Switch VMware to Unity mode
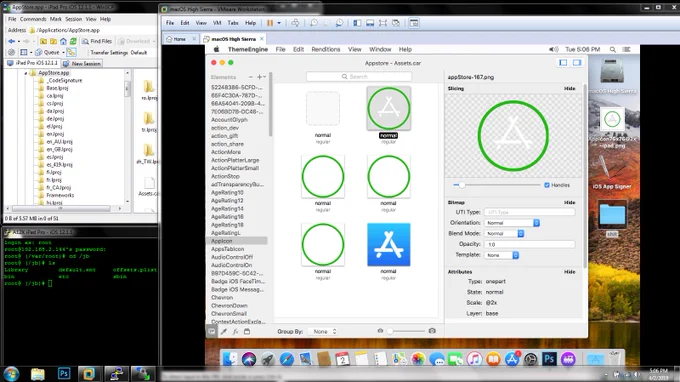This screenshot has width=680, height=382. (x=396, y=23)
